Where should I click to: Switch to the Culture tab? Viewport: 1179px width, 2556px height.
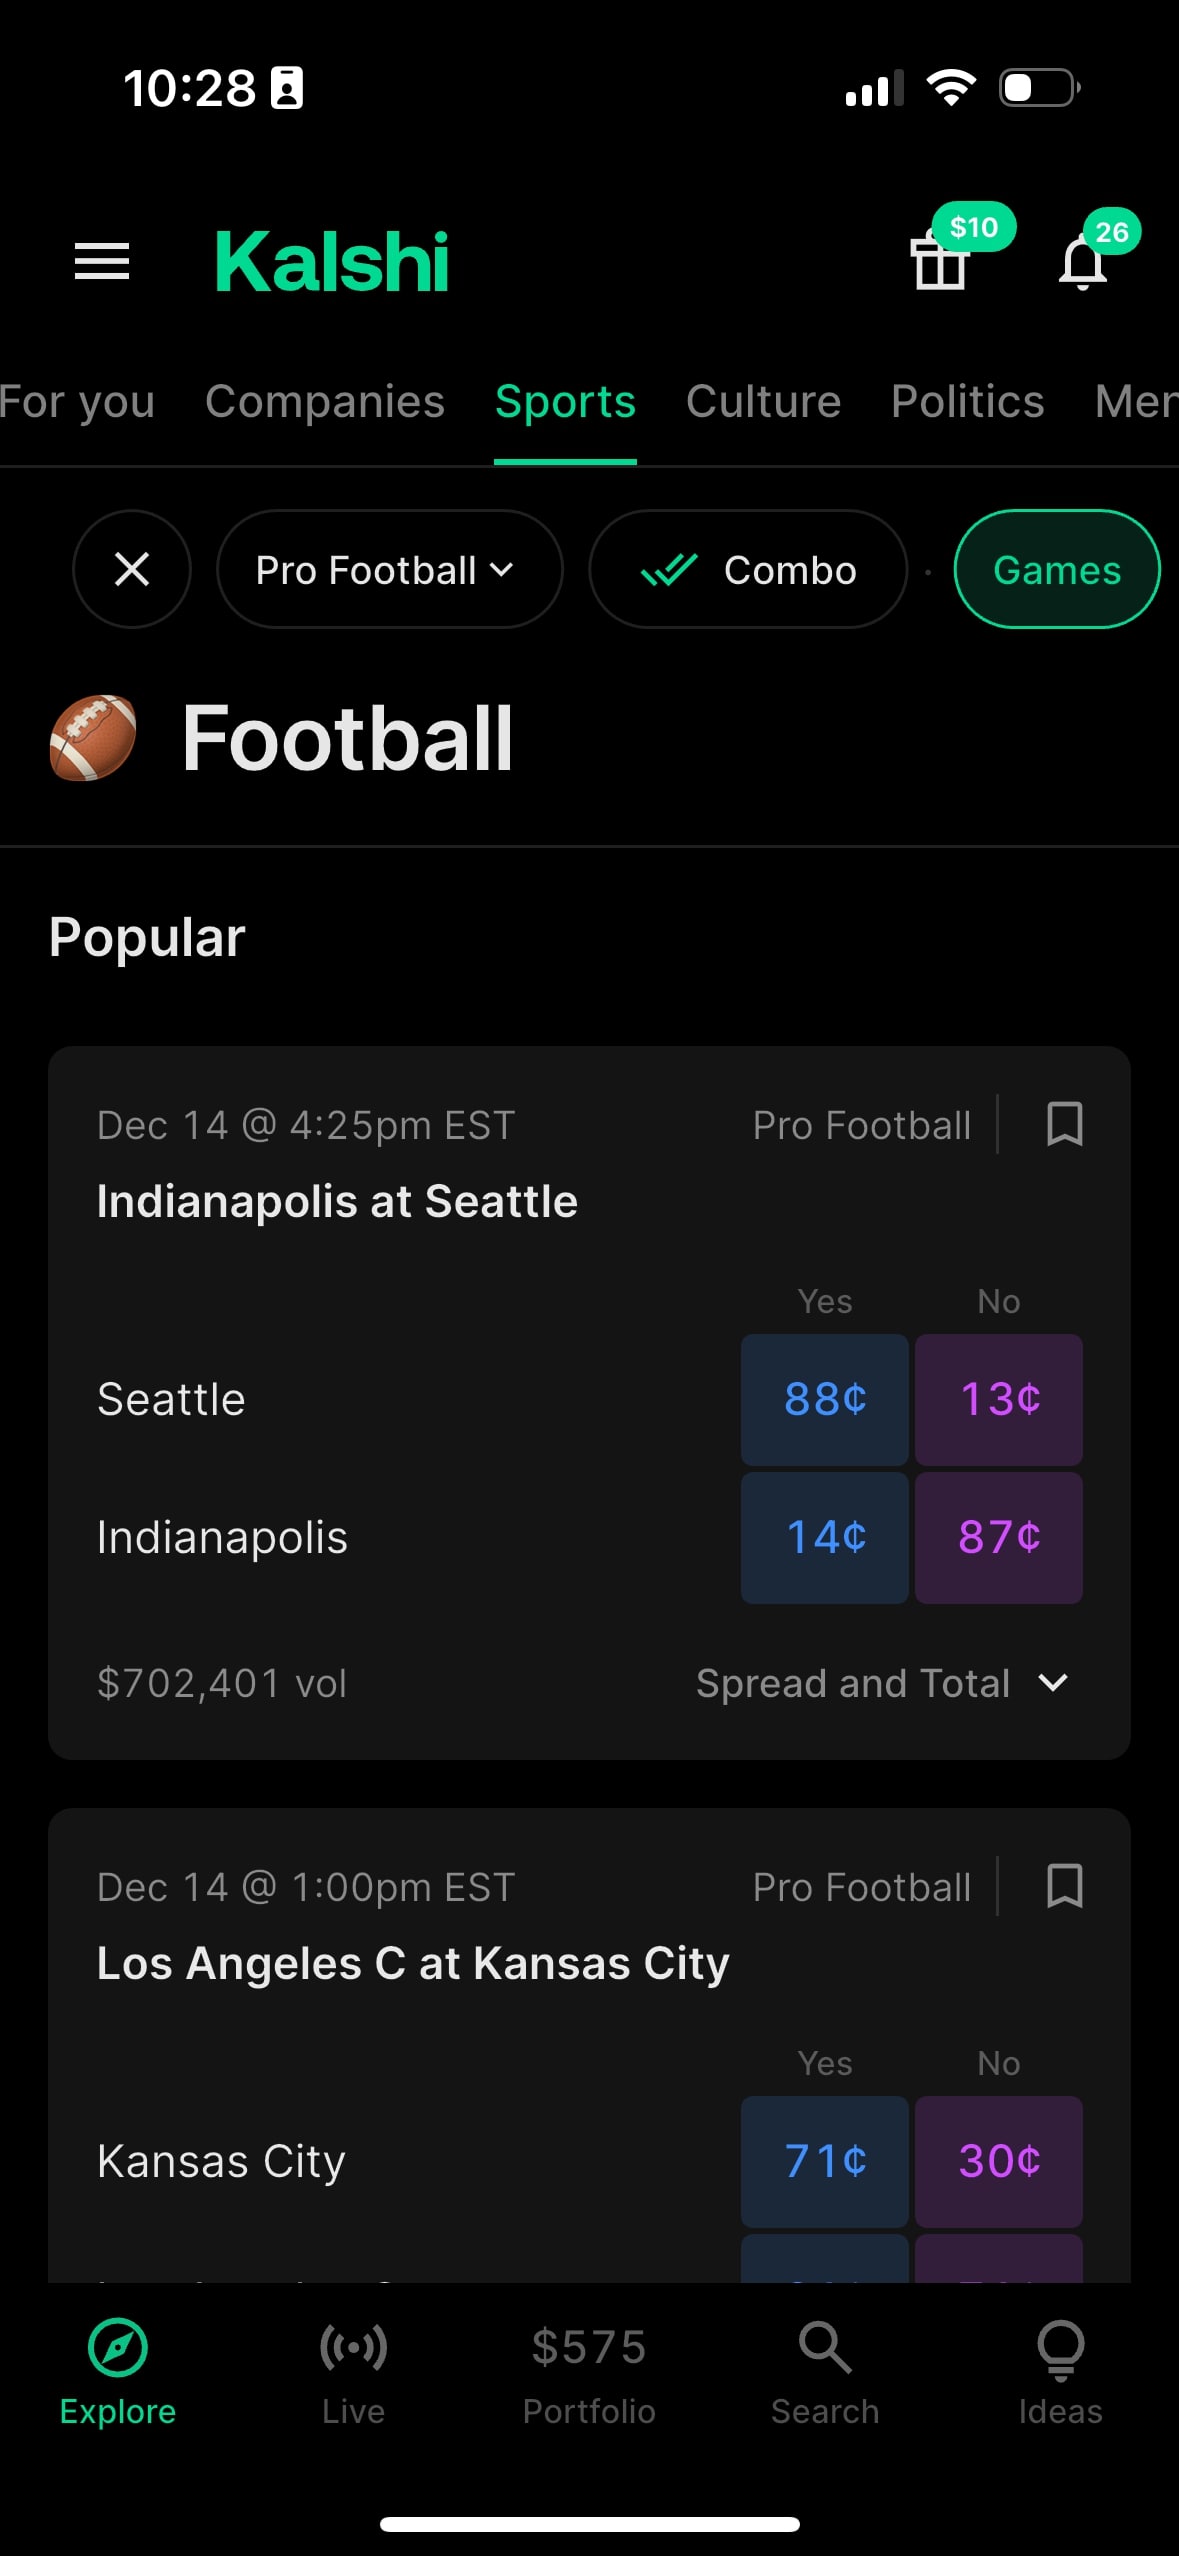coord(763,402)
